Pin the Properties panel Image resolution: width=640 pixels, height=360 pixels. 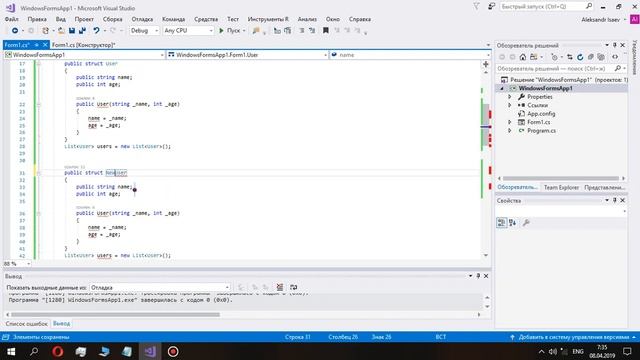click(x=615, y=200)
